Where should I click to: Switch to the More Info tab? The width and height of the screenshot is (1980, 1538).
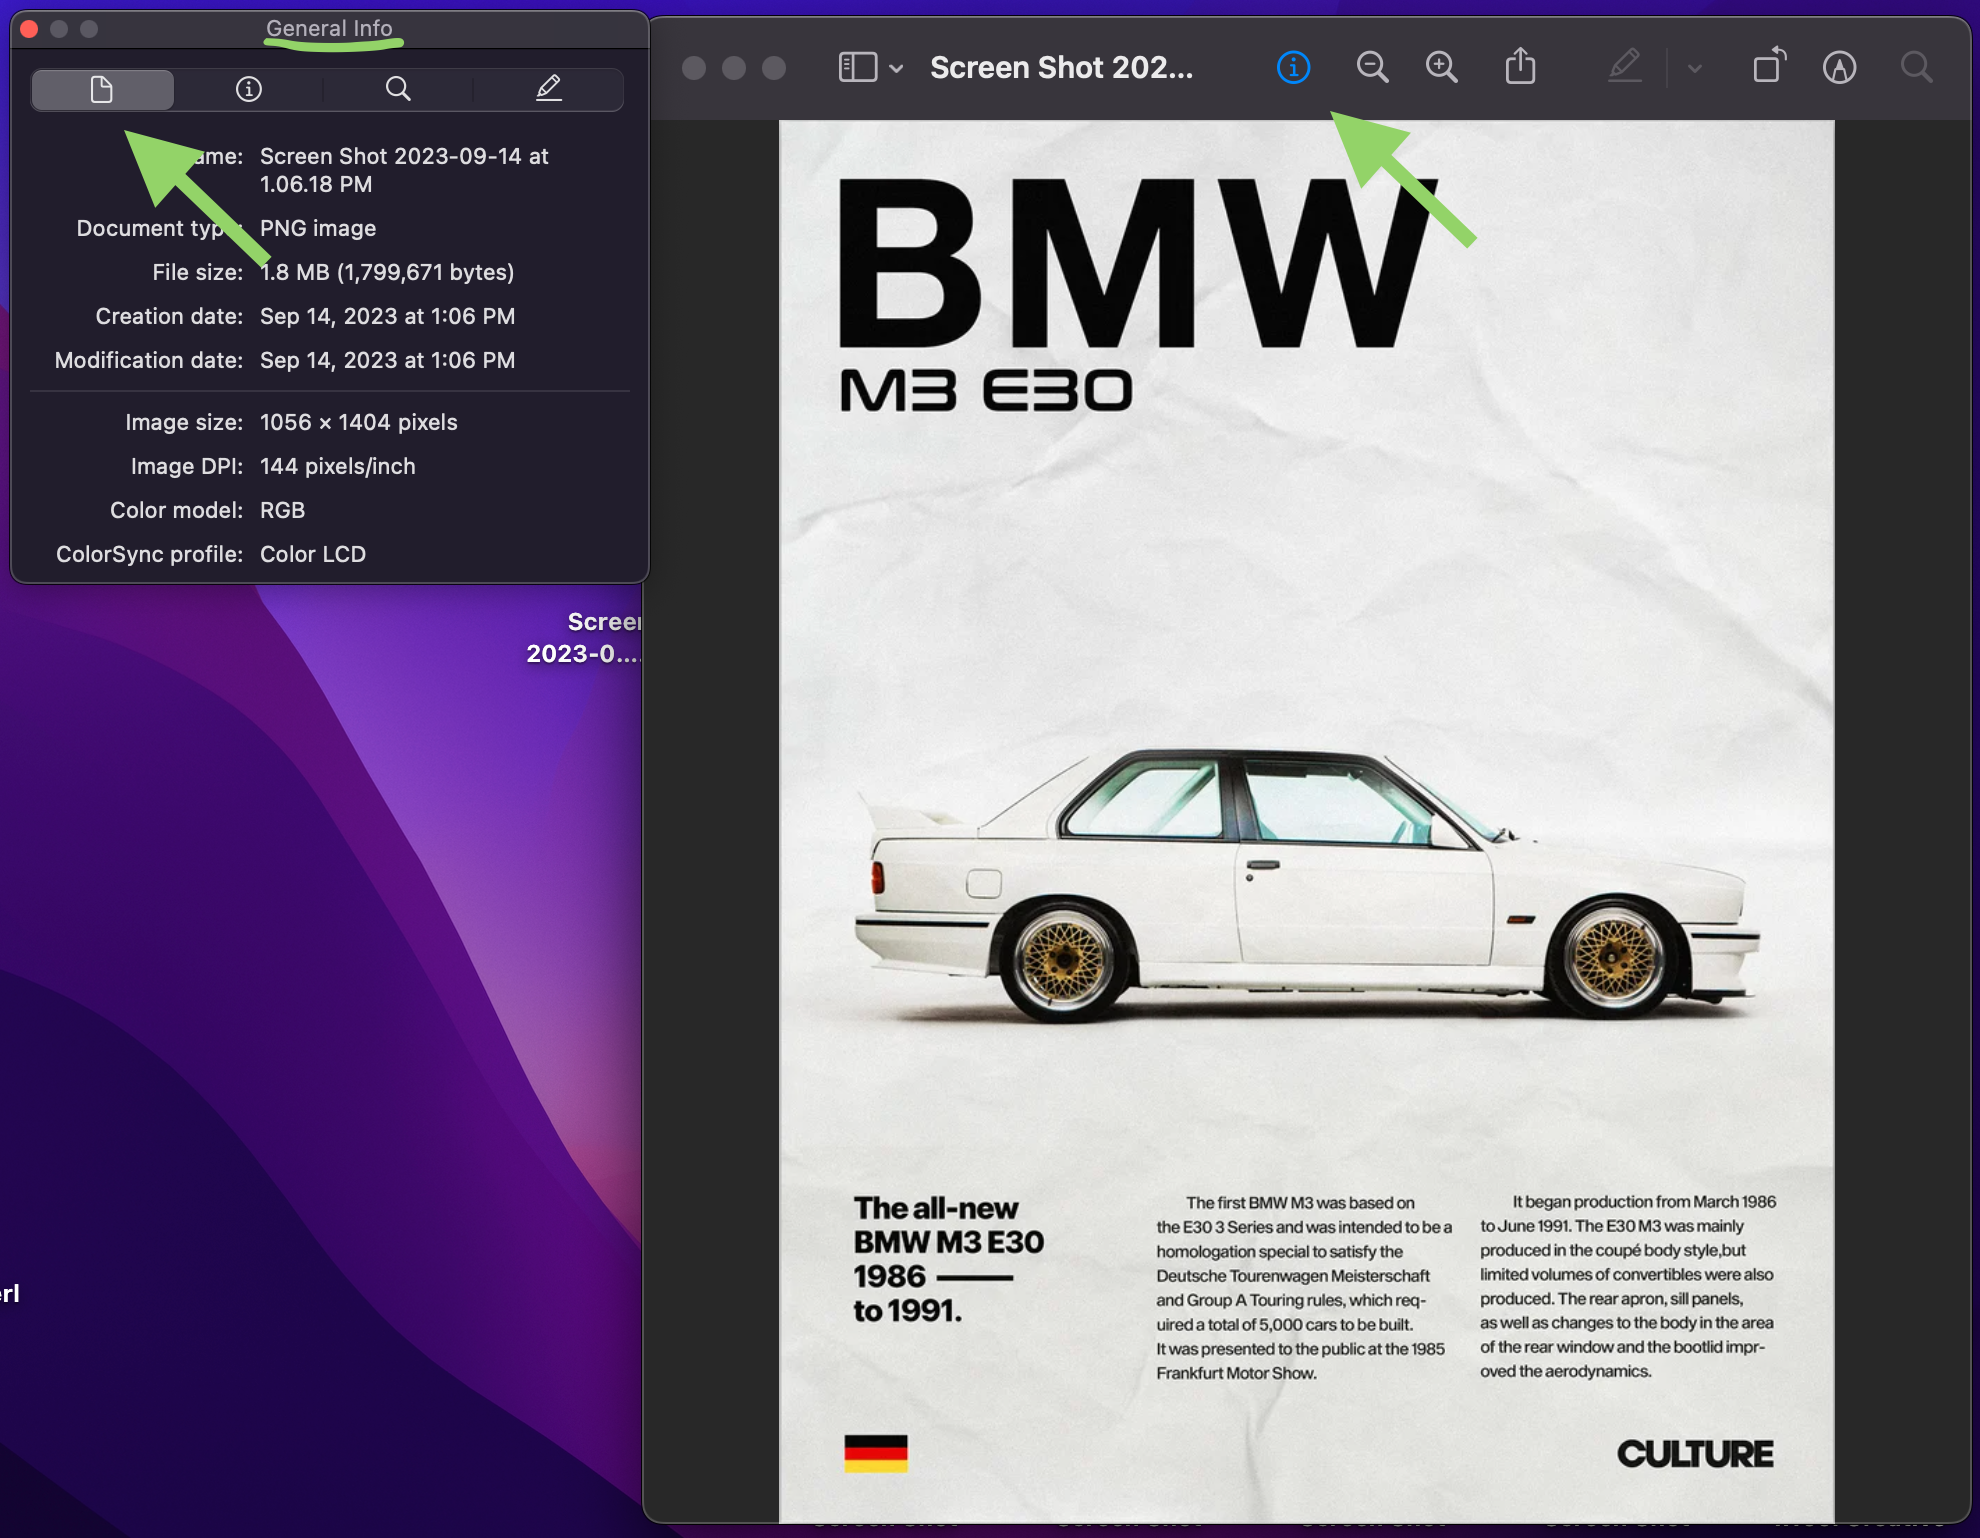click(249, 90)
